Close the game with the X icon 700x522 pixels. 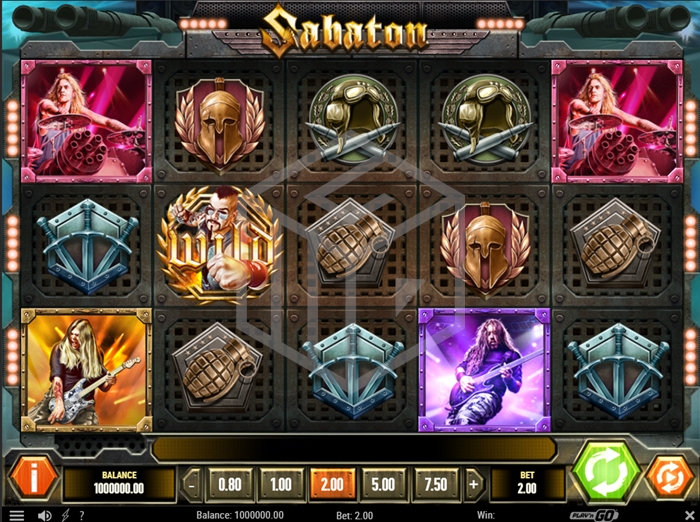tap(689, 515)
